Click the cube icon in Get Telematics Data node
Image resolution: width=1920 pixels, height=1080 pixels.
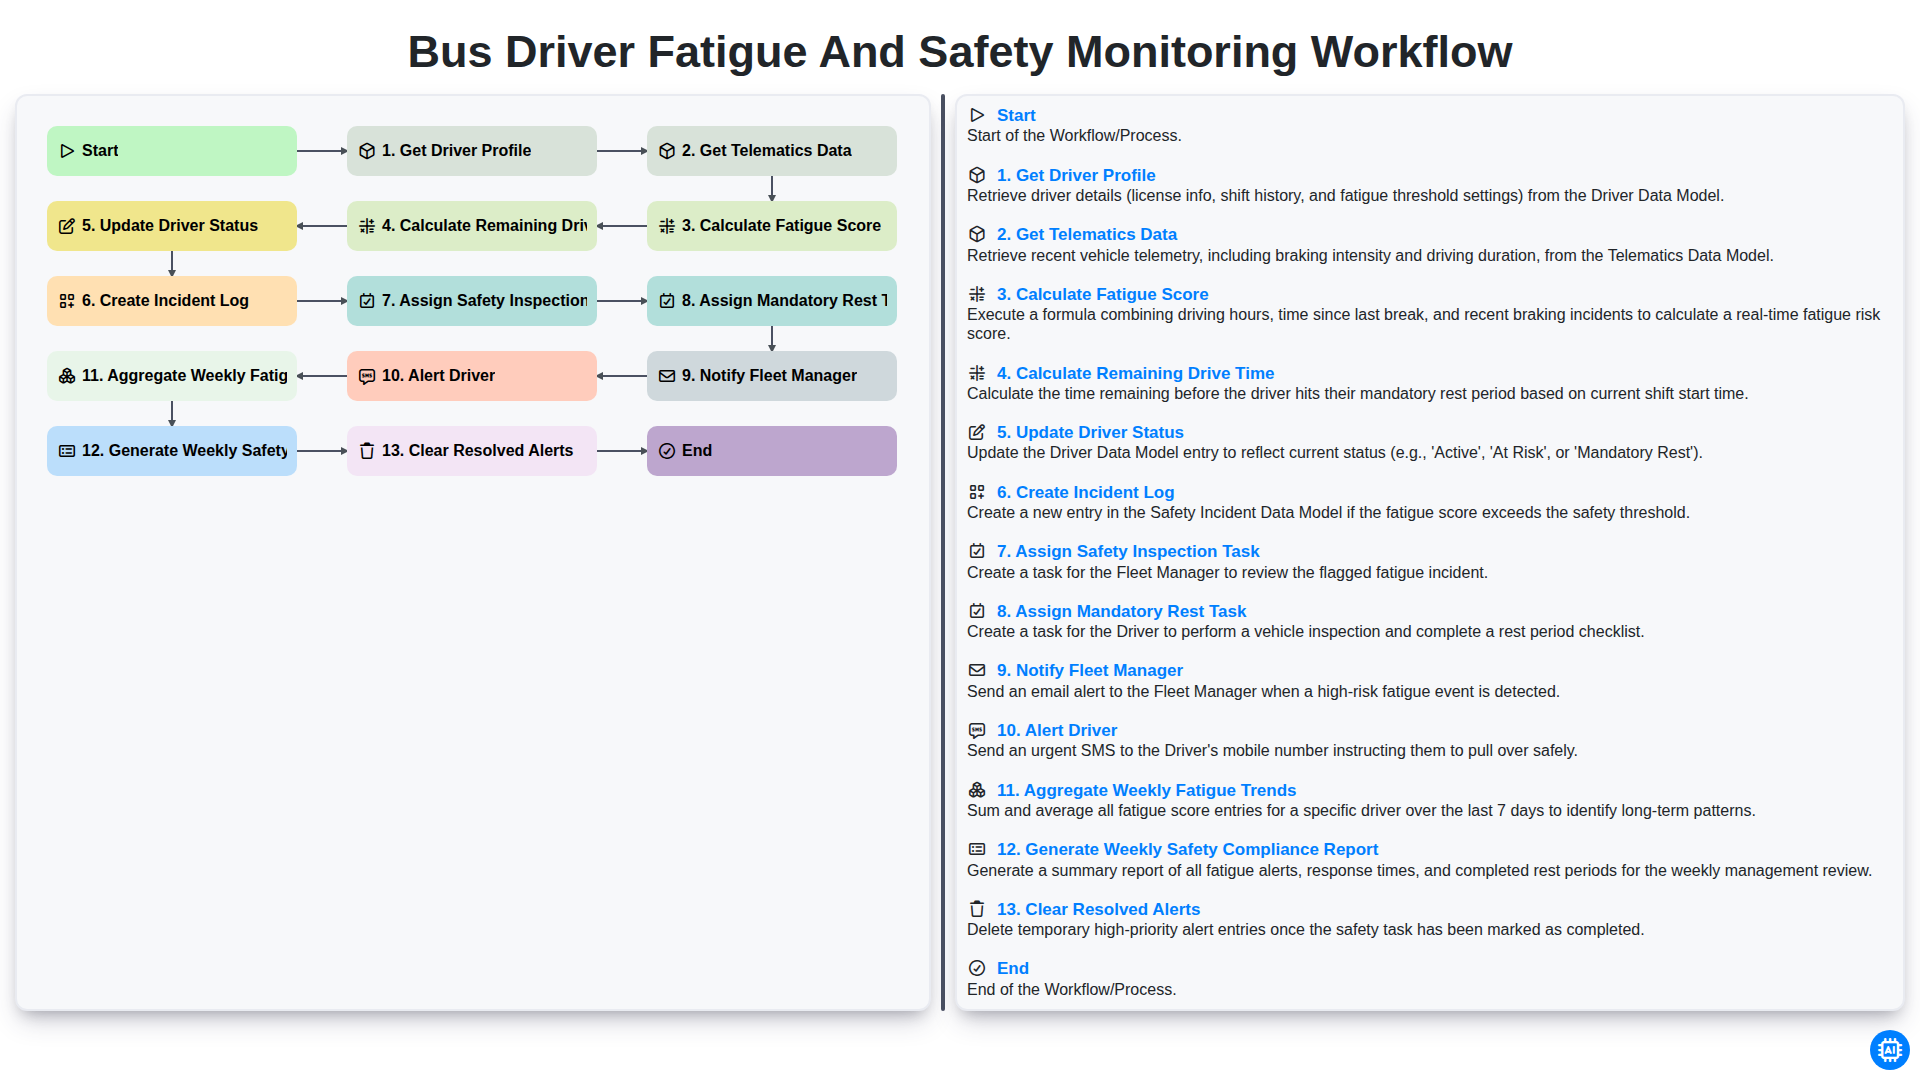667,151
